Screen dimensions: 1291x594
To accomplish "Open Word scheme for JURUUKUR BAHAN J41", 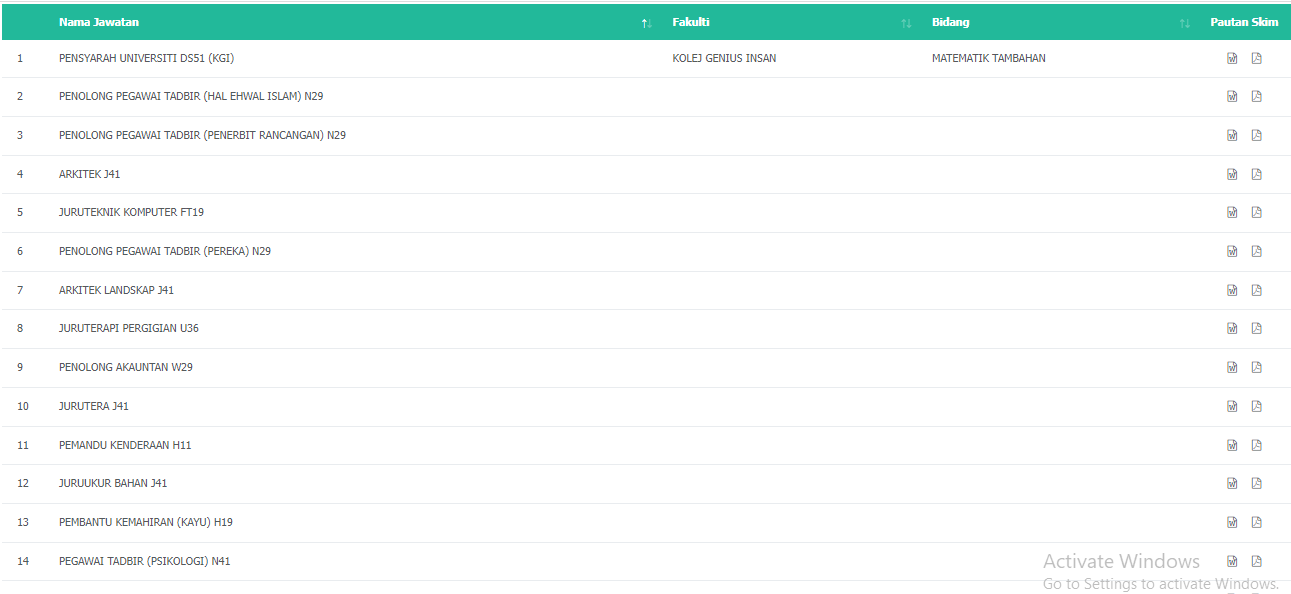I will [1232, 483].
